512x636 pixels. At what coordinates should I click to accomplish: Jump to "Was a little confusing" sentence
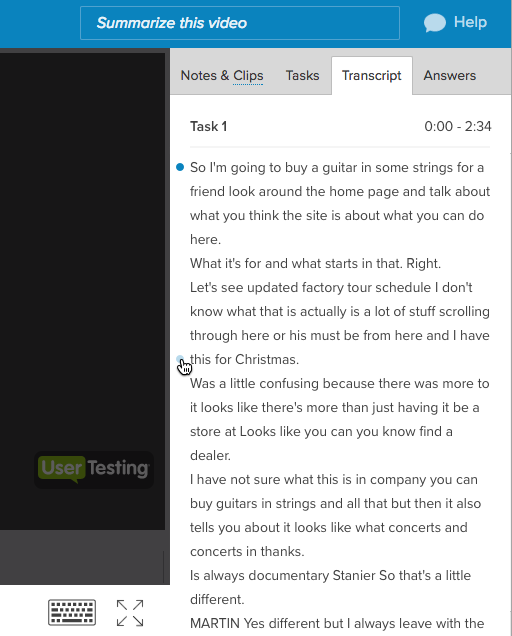340,419
